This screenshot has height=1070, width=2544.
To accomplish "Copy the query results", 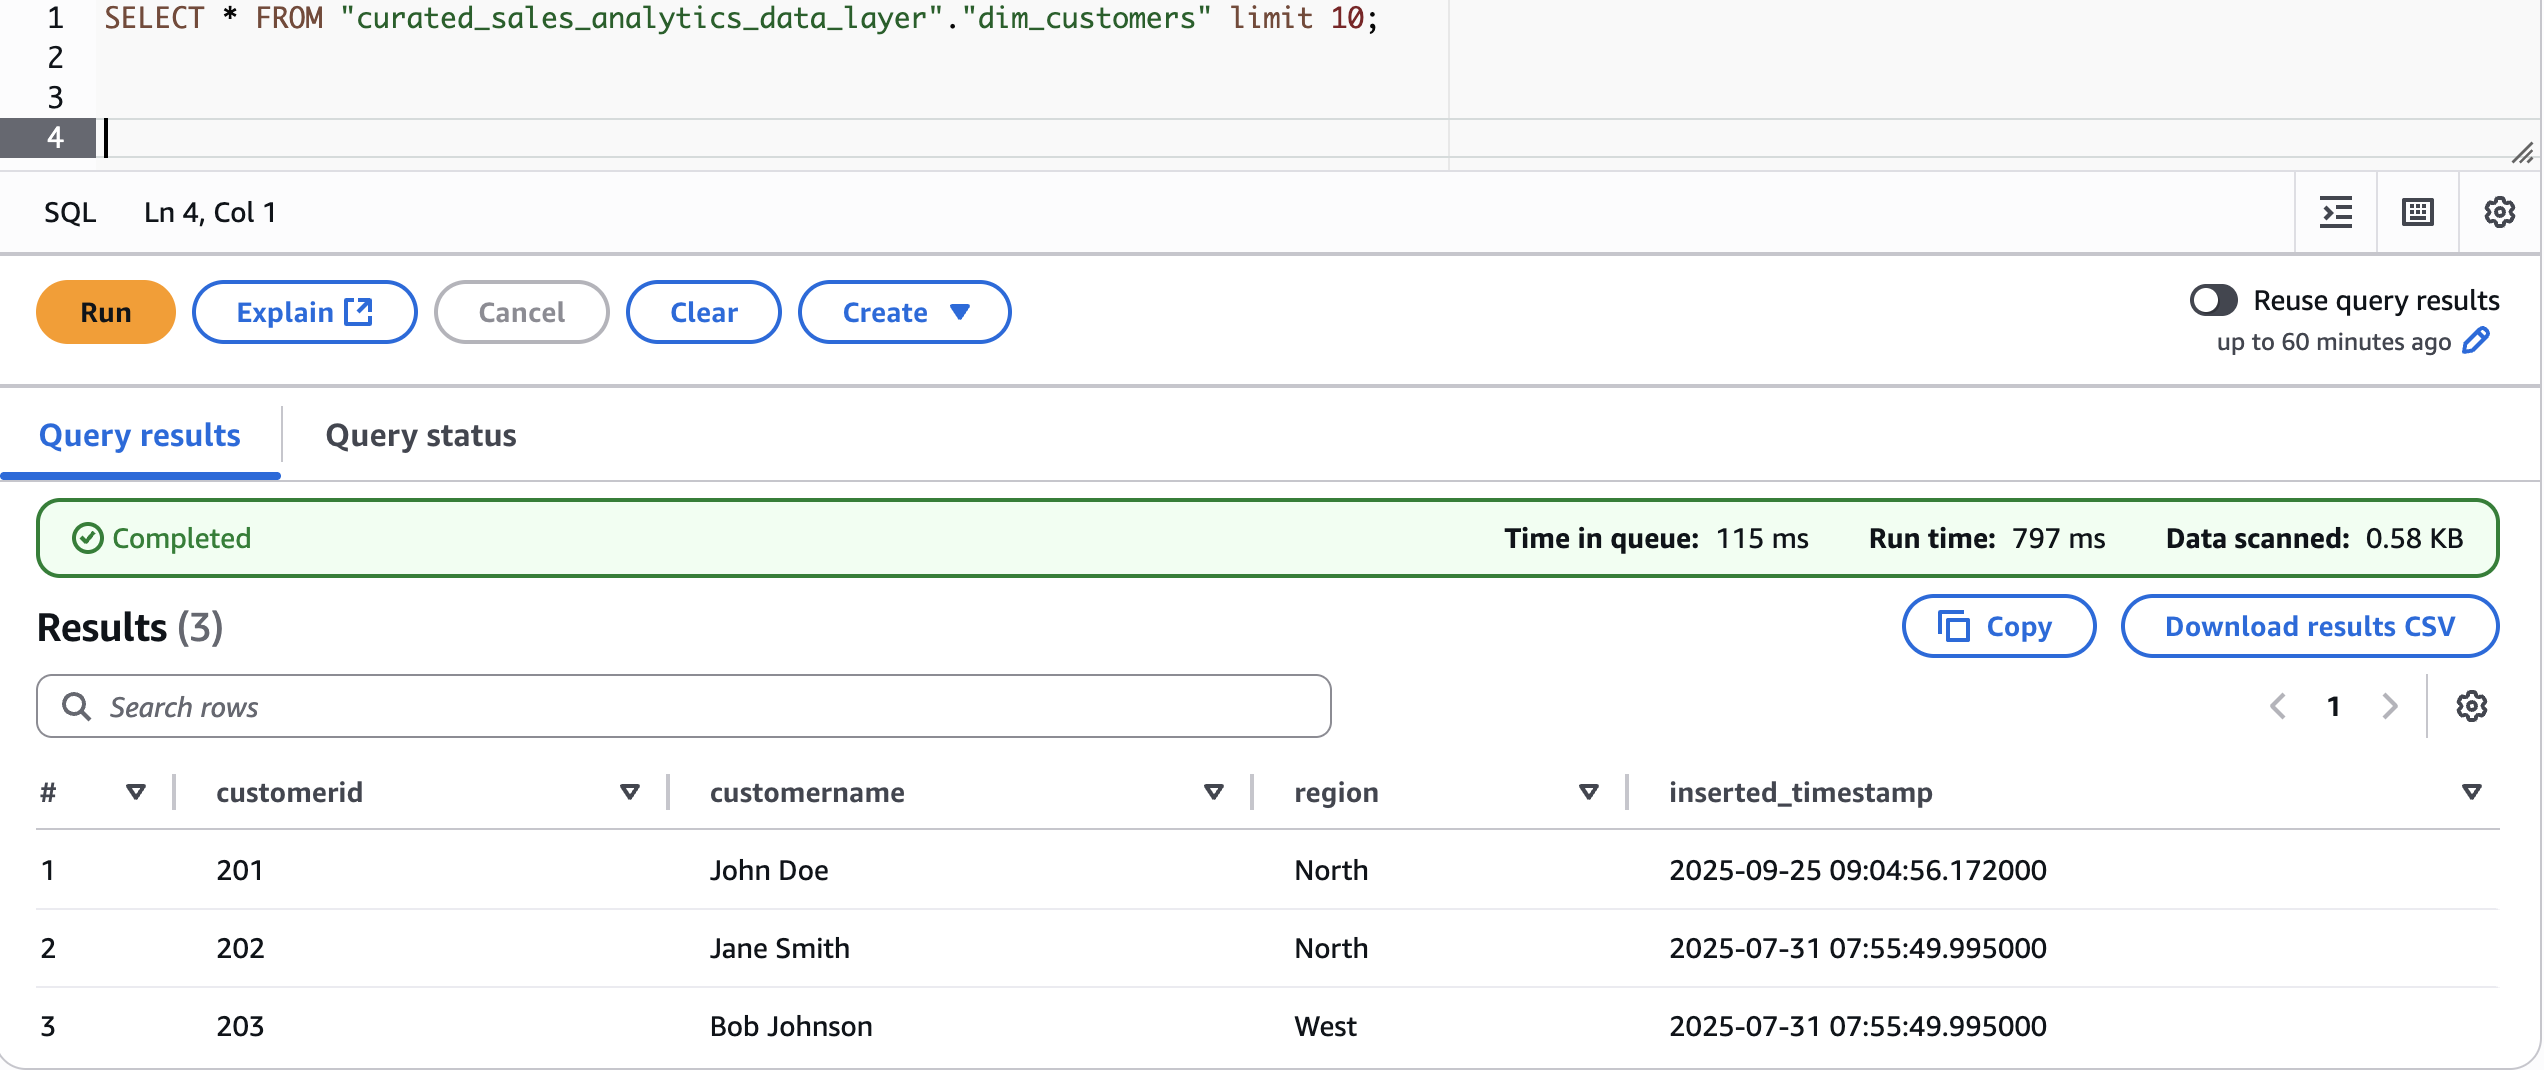I will 1998,626.
